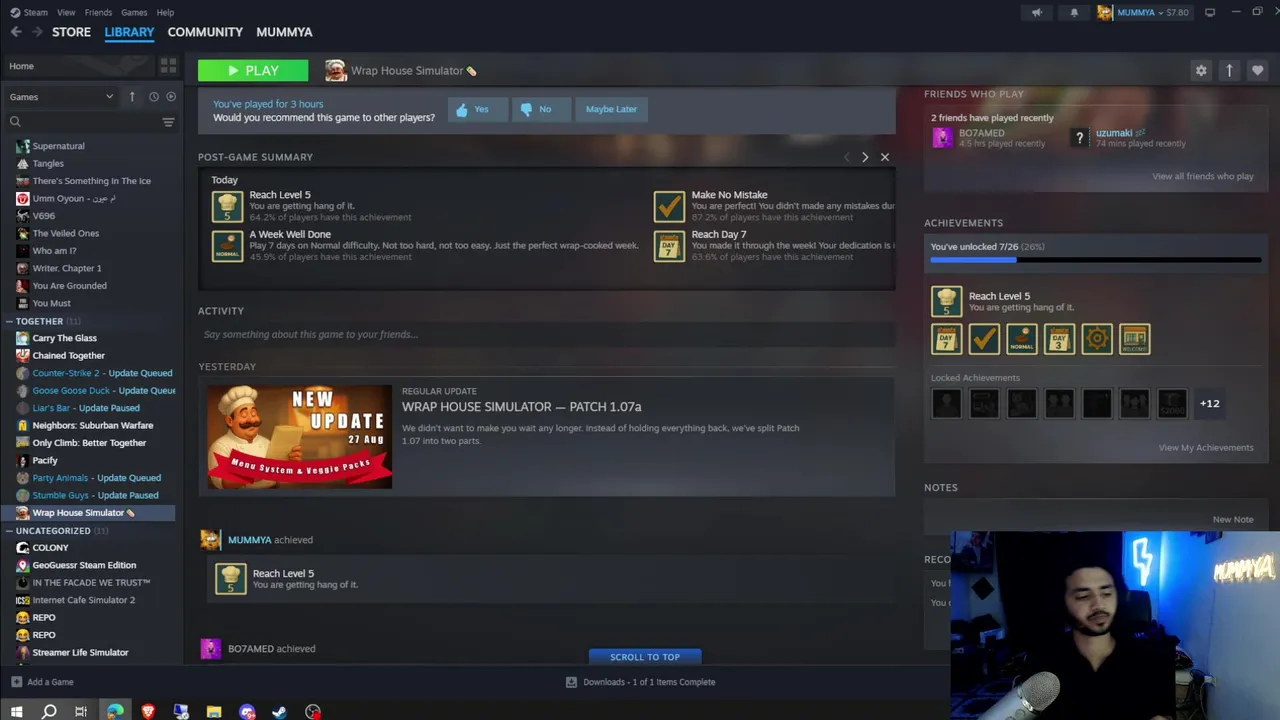Open the Friends menu
The width and height of the screenshot is (1280, 720).
coord(98,12)
